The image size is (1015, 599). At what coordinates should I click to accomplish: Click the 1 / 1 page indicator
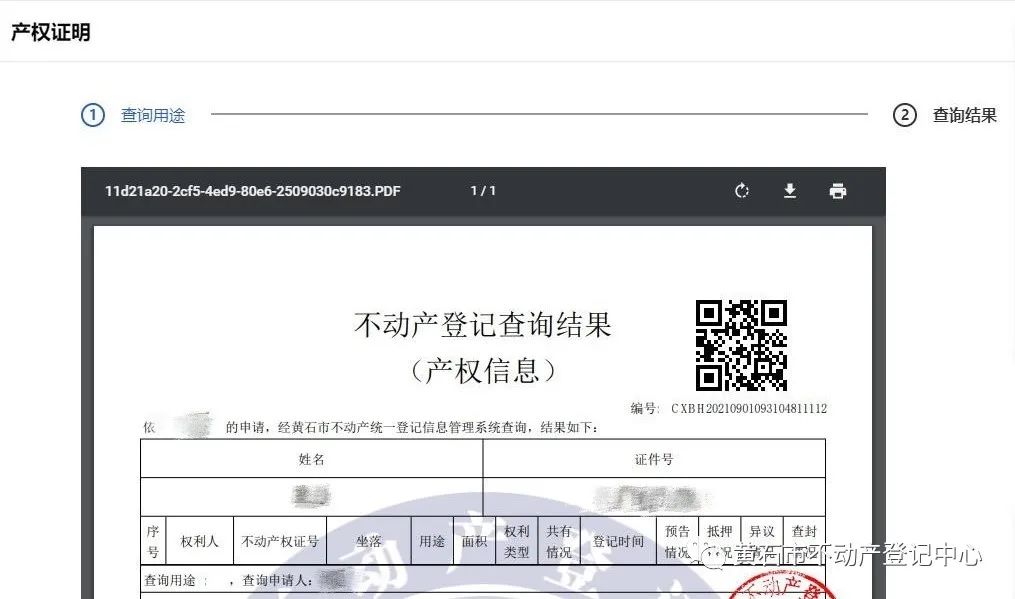(x=483, y=191)
